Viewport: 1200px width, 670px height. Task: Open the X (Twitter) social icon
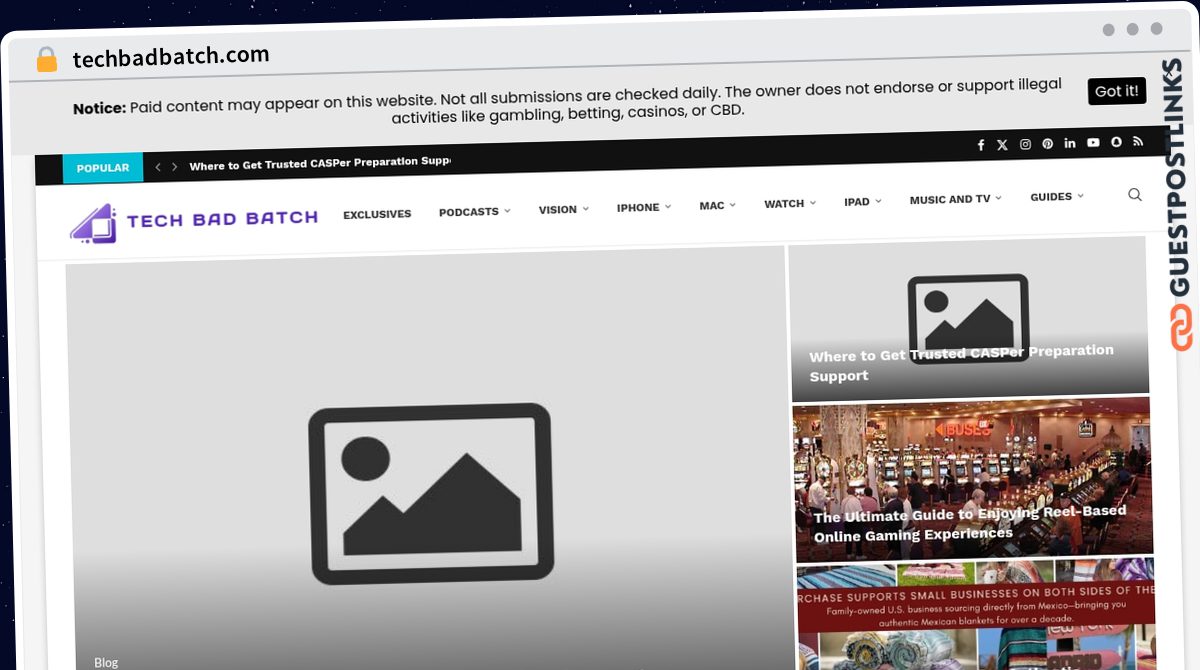1002,145
